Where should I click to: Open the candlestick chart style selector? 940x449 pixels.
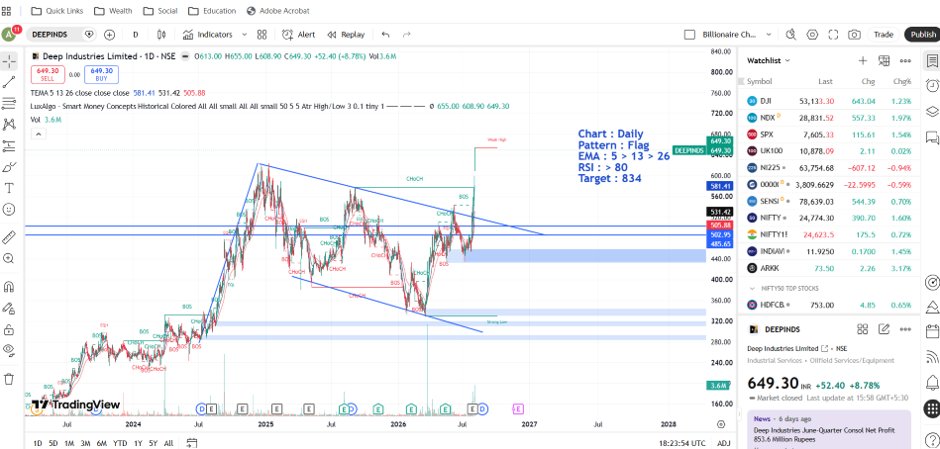tap(163, 34)
